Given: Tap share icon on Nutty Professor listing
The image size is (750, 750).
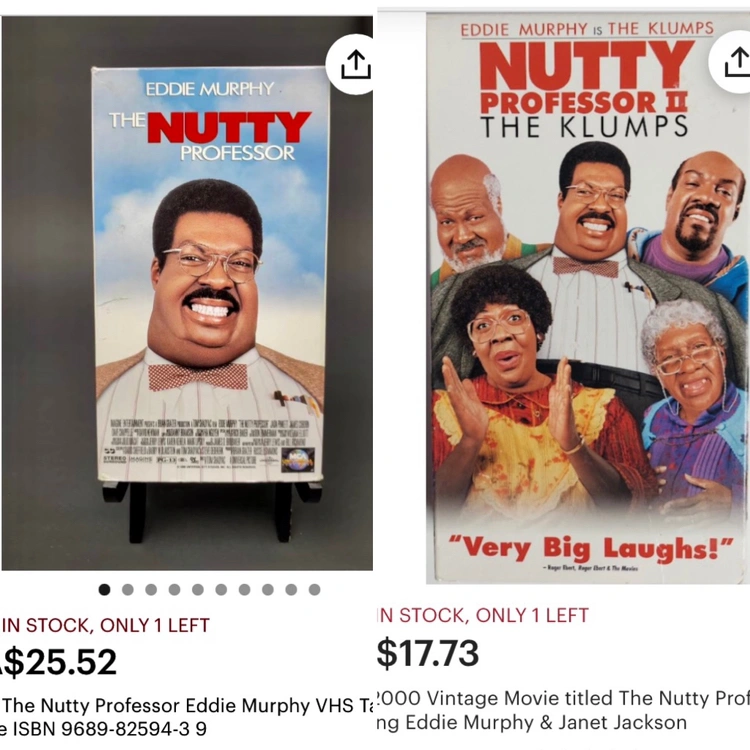Looking at the screenshot, I should pos(353,64).
